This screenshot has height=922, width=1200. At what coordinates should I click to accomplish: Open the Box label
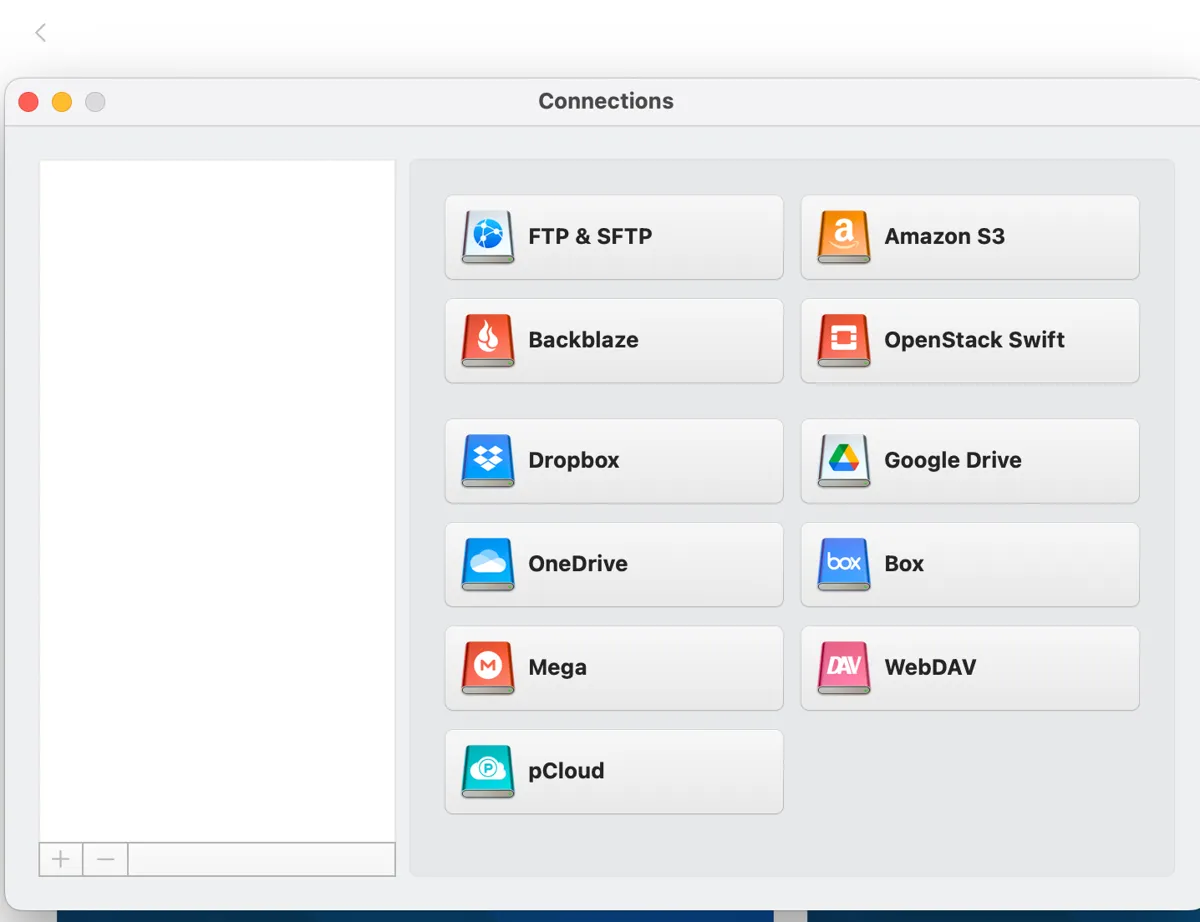pos(904,564)
